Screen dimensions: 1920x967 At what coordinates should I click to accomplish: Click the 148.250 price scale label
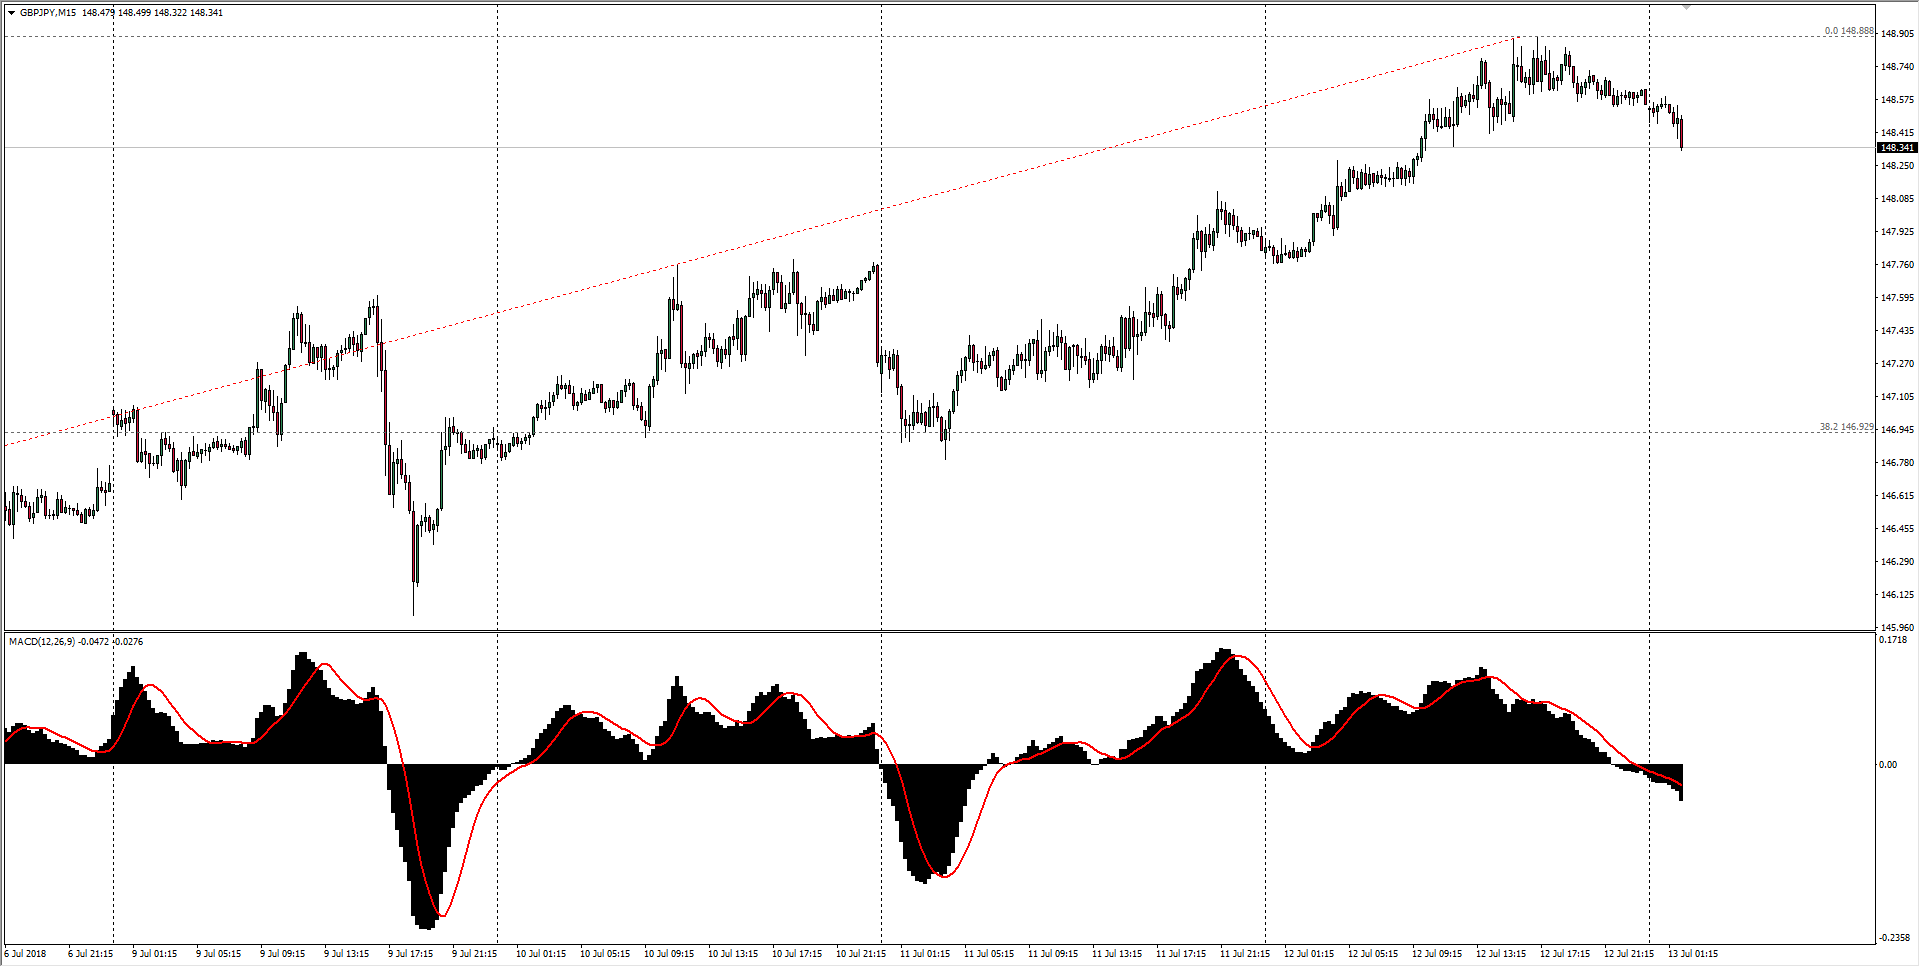tap(1897, 166)
